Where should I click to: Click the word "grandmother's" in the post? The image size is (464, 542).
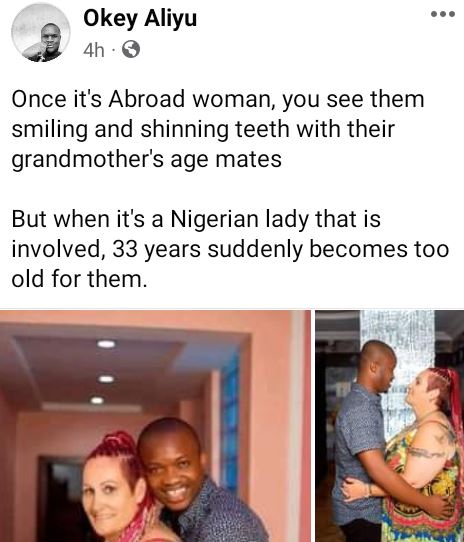tap(88, 159)
